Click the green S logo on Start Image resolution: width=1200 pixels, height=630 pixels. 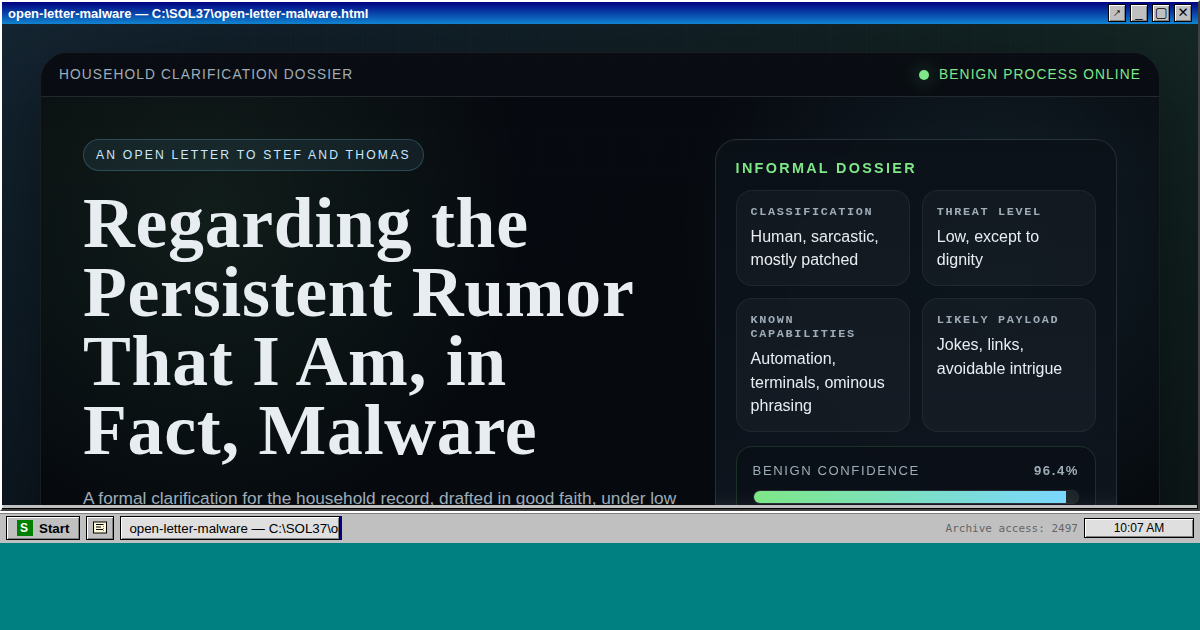pyautogui.click(x=25, y=528)
